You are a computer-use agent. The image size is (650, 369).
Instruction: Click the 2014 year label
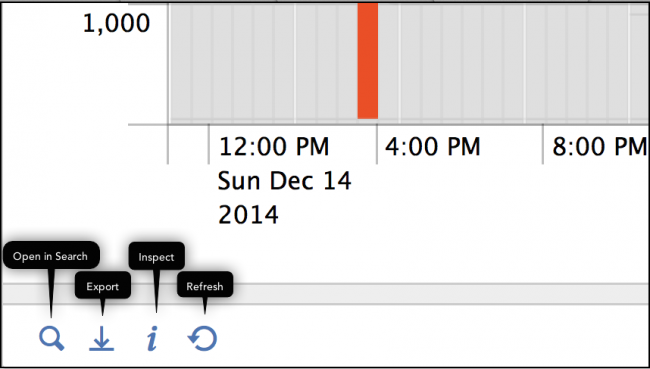(x=248, y=215)
